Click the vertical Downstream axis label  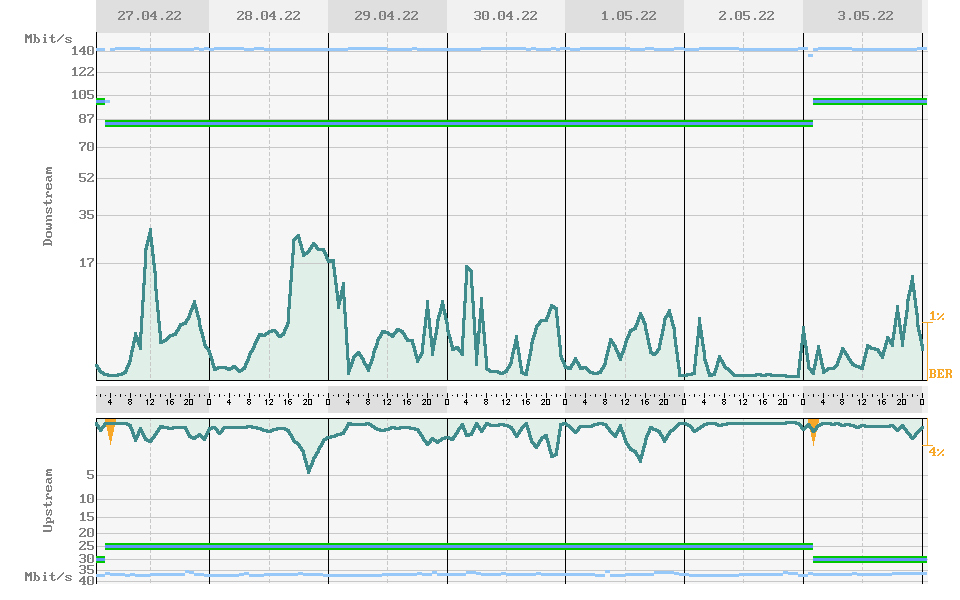point(48,206)
